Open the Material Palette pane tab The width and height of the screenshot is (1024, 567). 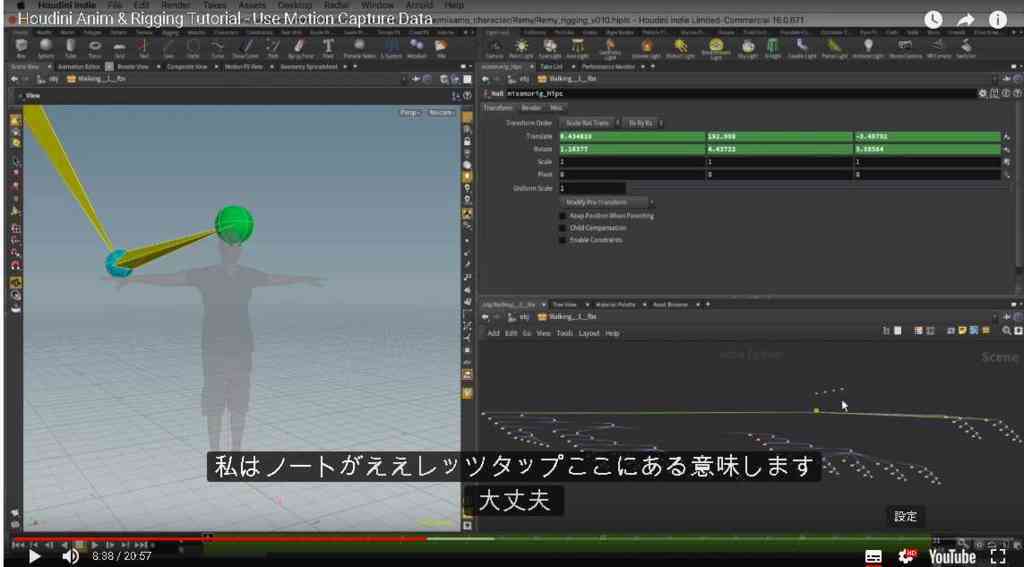pos(616,304)
